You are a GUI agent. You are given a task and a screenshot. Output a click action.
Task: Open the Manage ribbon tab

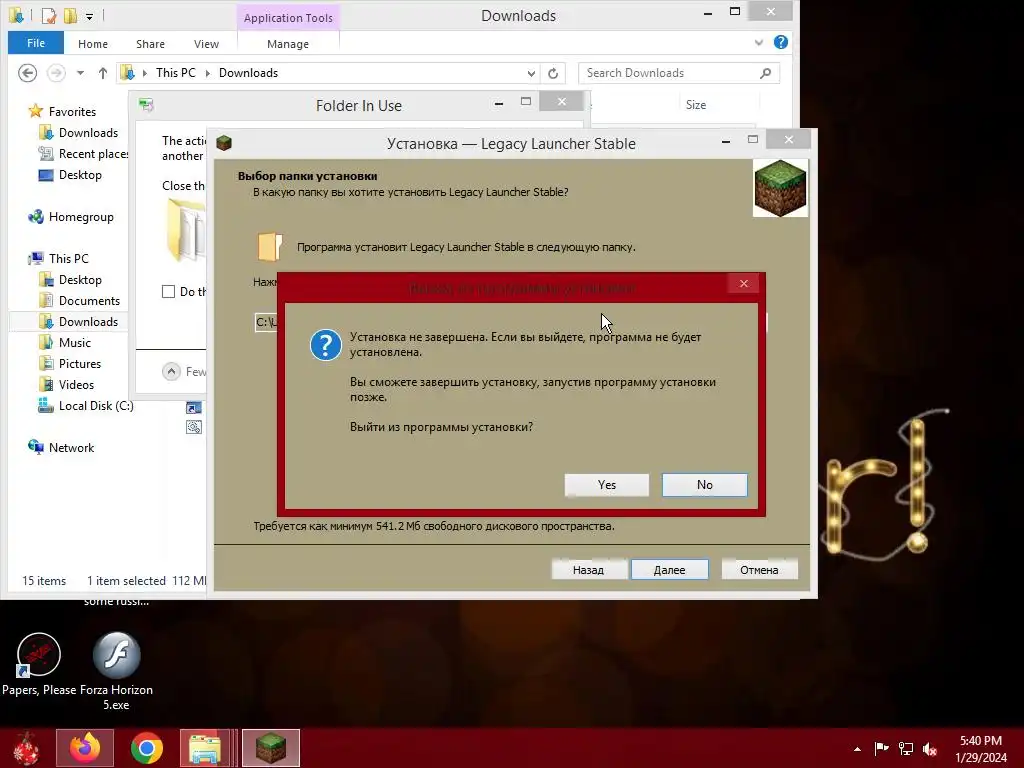click(x=288, y=44)
